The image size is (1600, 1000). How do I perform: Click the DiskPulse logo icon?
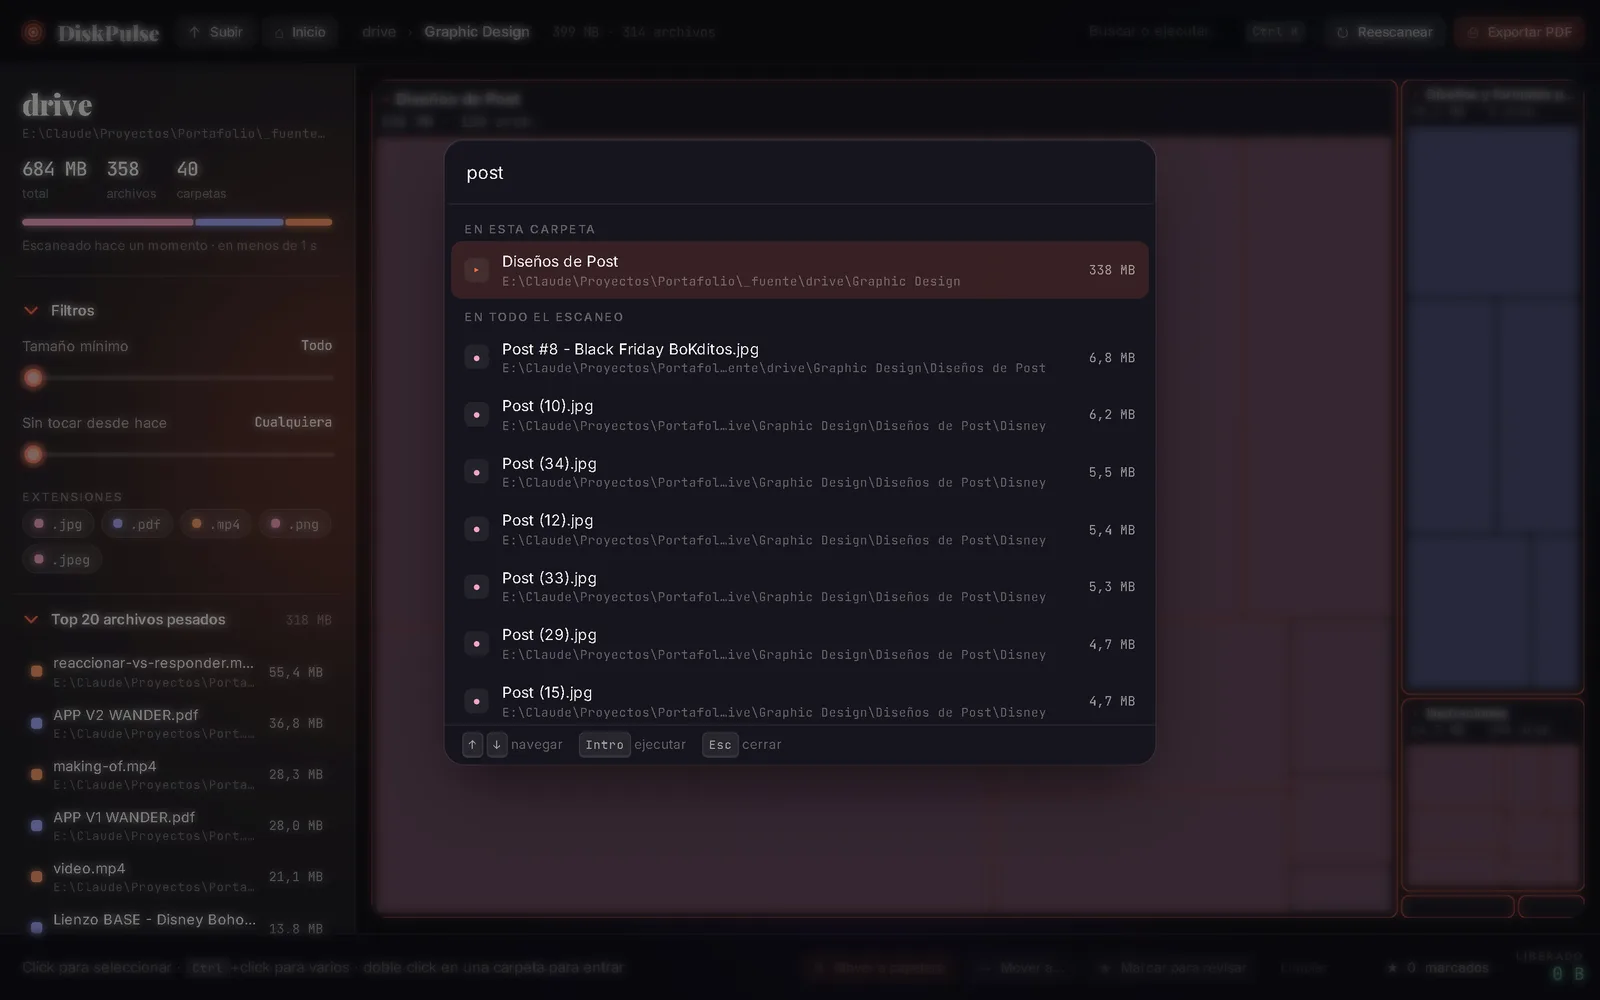click(33, 32)
